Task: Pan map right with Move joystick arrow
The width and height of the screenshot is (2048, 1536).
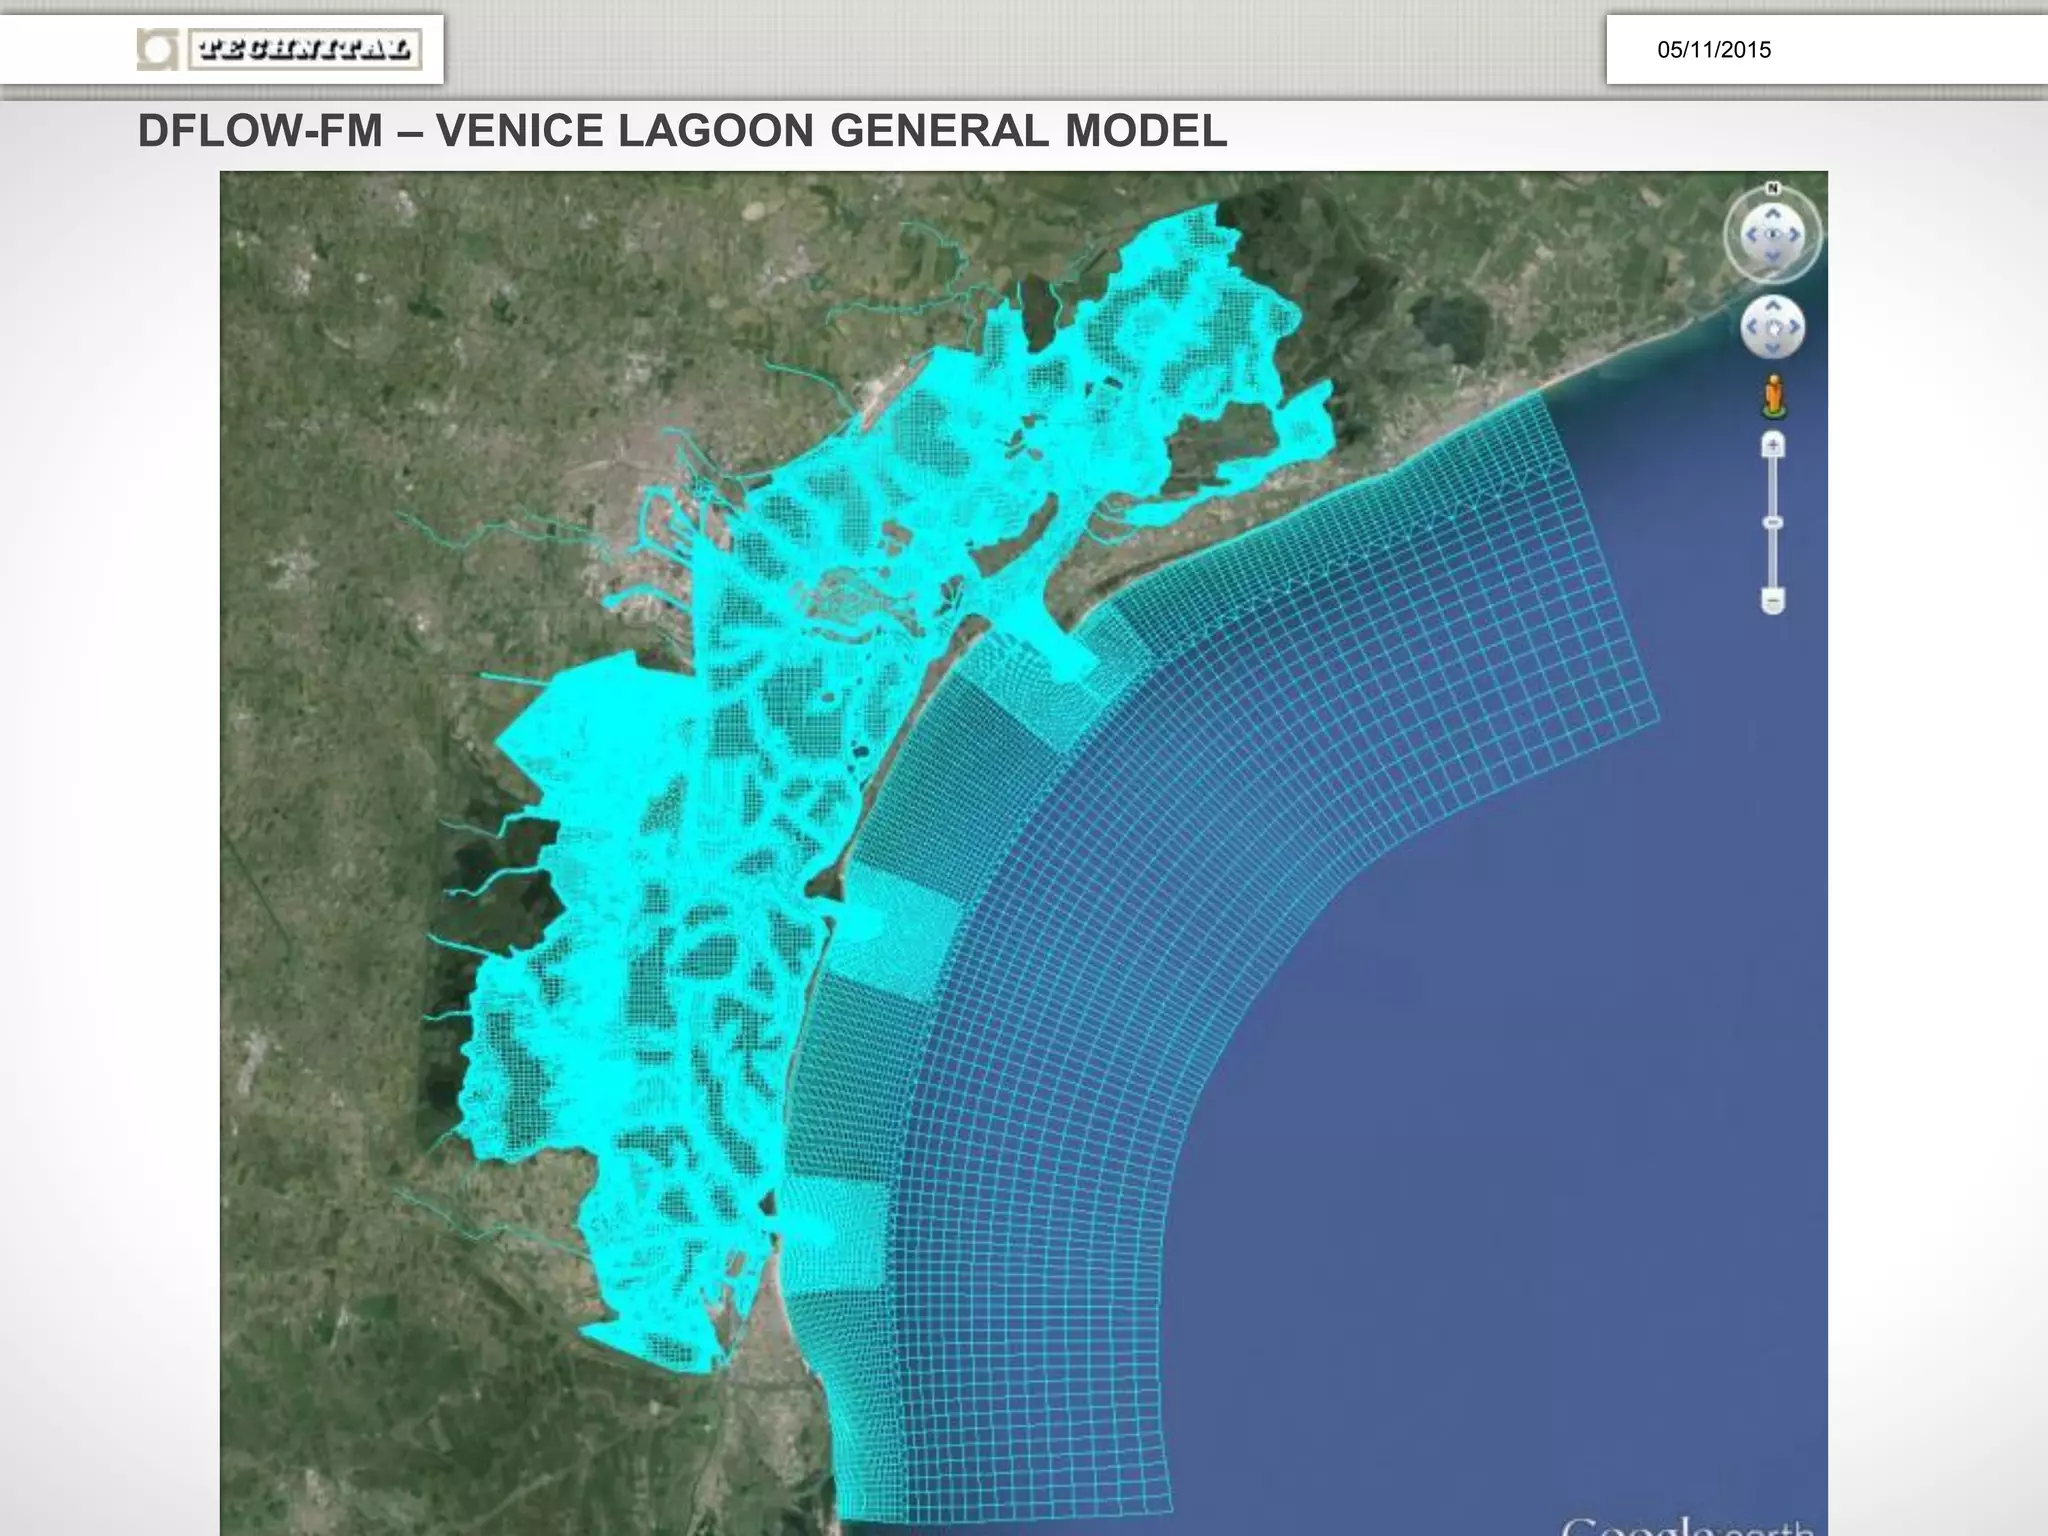Action: point(1794,327)
